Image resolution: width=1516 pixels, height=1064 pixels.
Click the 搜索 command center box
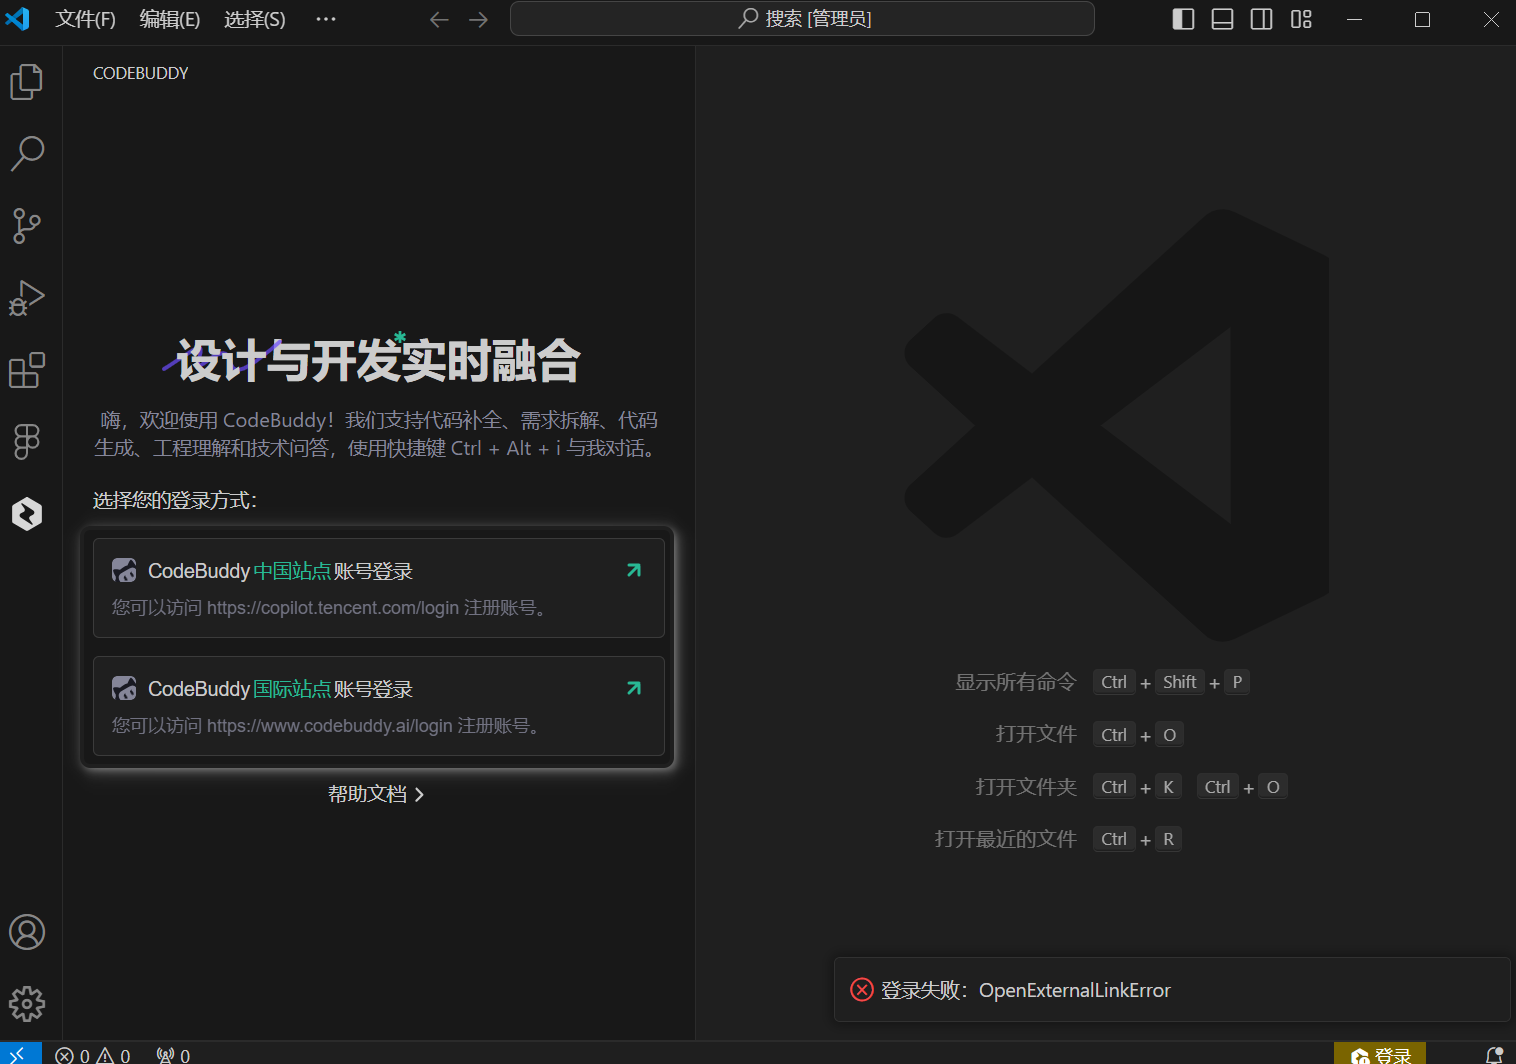[x=802, y=19]
